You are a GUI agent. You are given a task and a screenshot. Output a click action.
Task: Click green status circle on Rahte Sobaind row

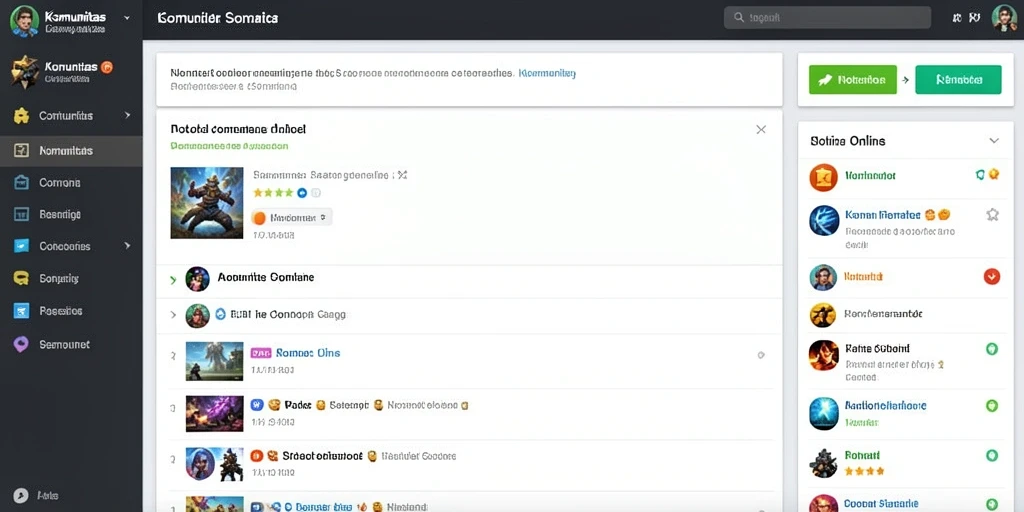(992, 349)
